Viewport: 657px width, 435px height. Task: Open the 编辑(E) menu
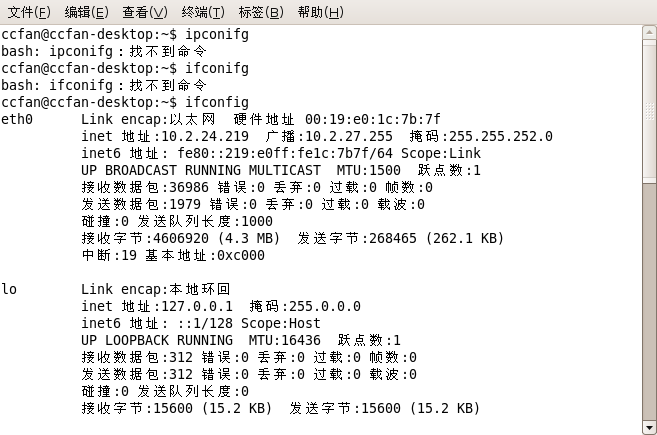pos(87,12)
